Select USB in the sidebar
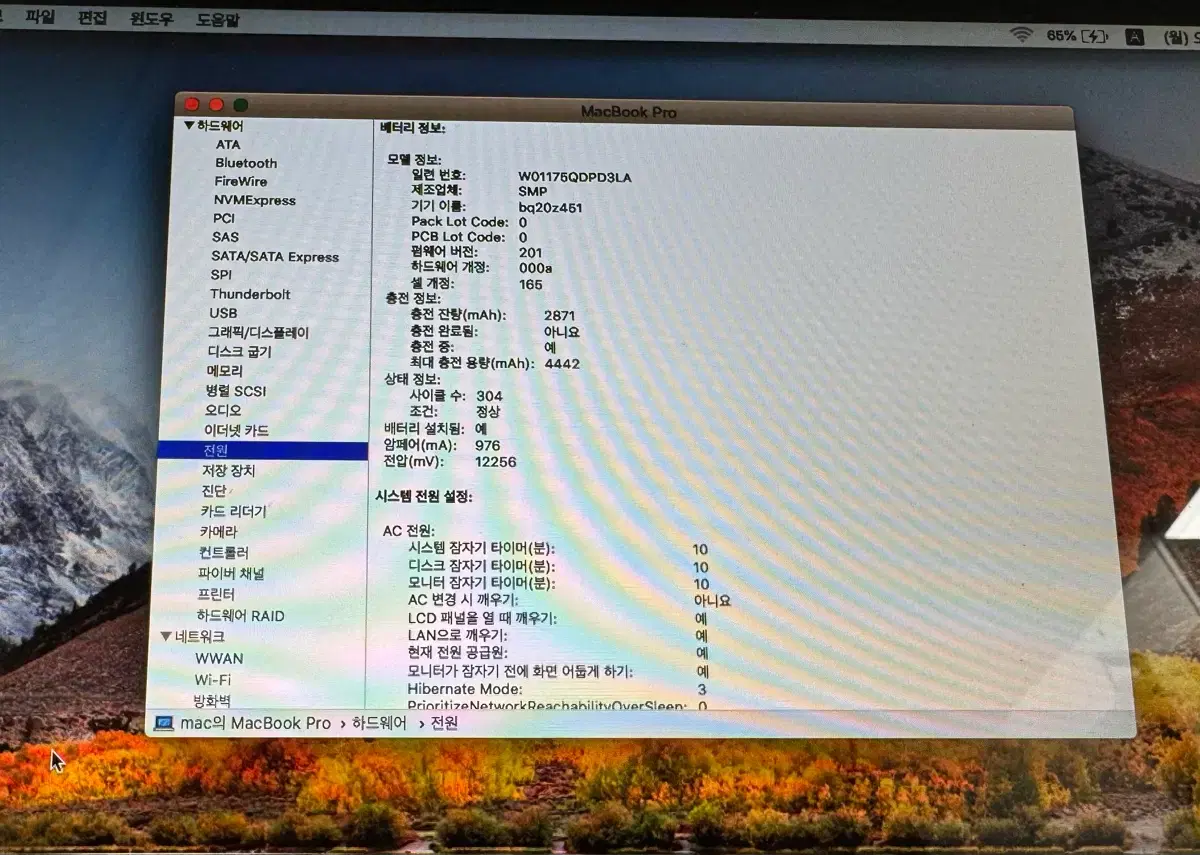 [223, 313]
